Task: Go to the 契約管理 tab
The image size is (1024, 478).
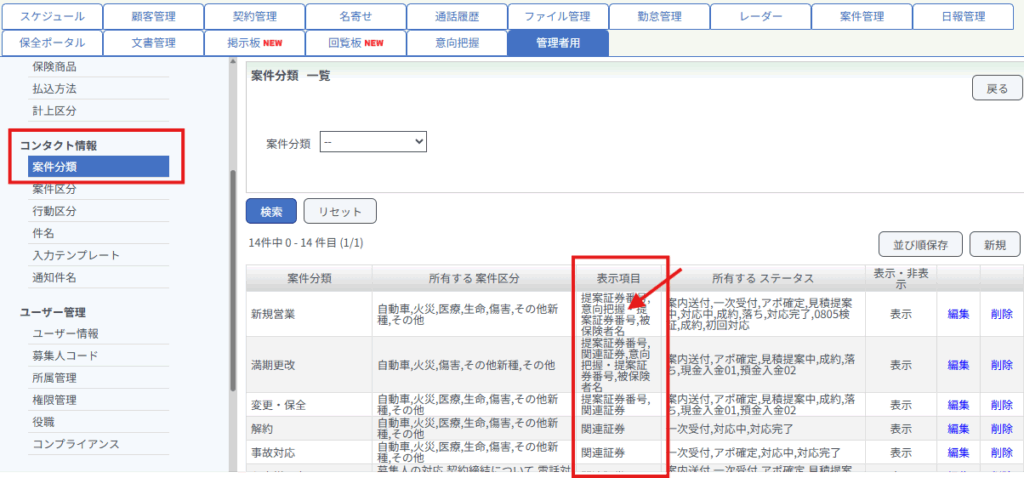Action: [253, 17]
